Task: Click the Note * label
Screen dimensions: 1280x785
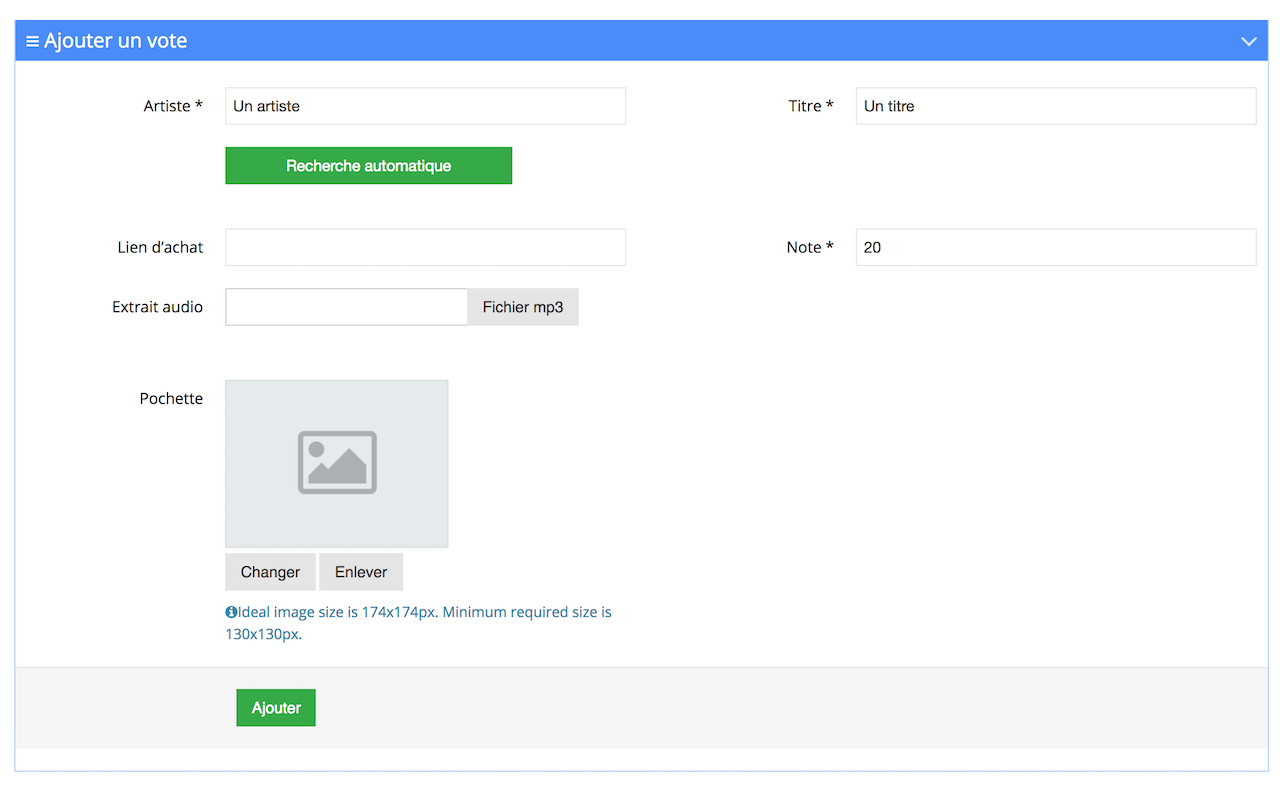Action: pyautogui.click(x=810, y=247)
